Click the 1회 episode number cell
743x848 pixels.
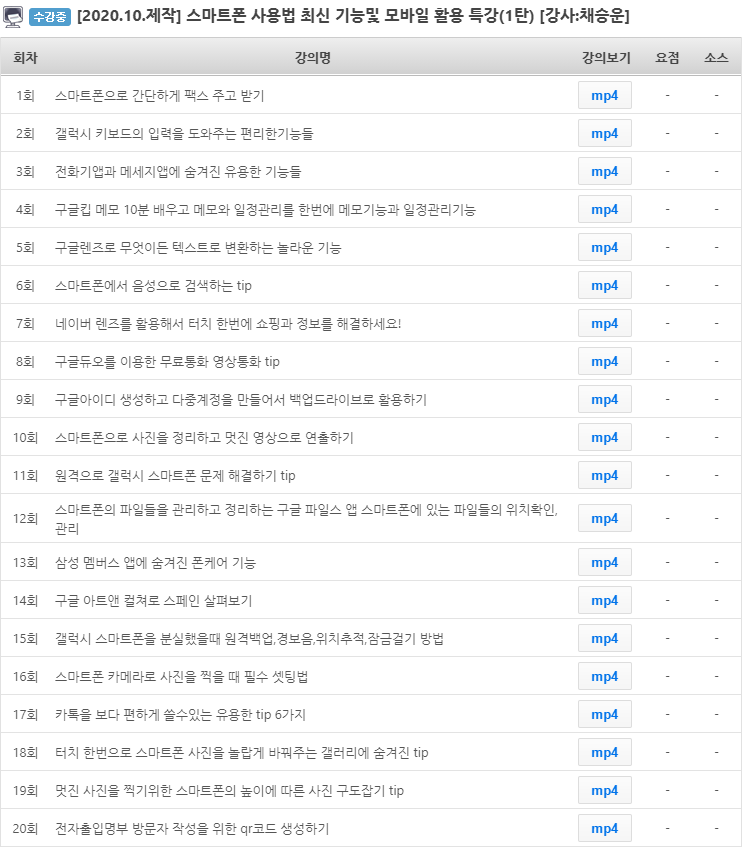coord(25,96)
